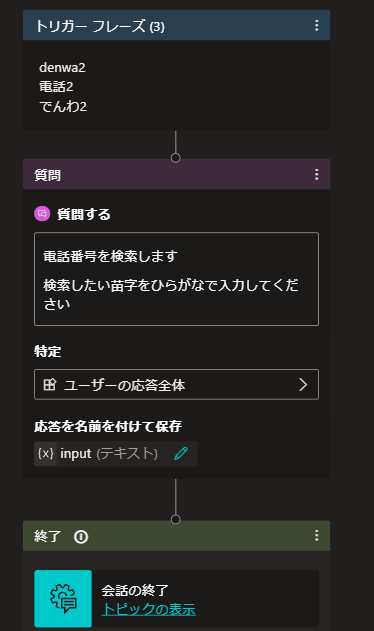Select the trigger phrase denwa2

[62, 67]
